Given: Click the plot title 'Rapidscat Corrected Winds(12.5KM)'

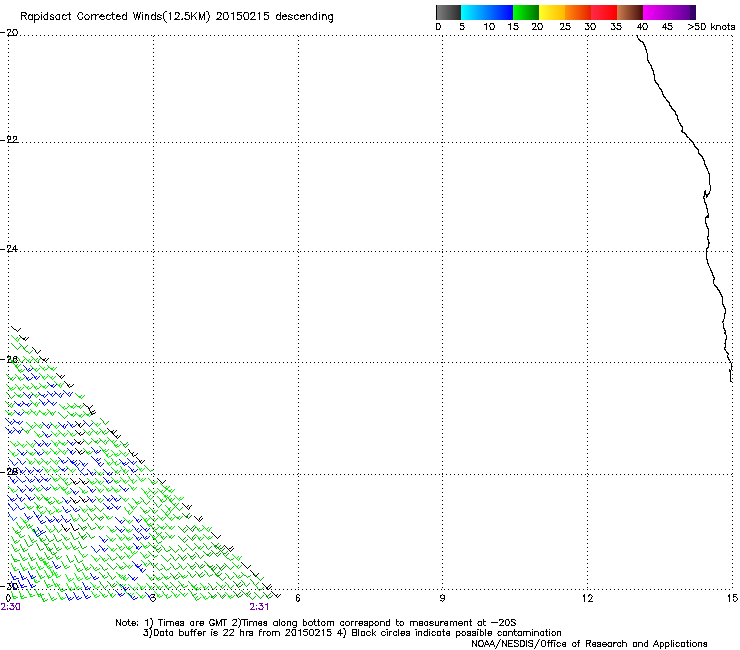Looking at the screenshot, I should [115, 17].
